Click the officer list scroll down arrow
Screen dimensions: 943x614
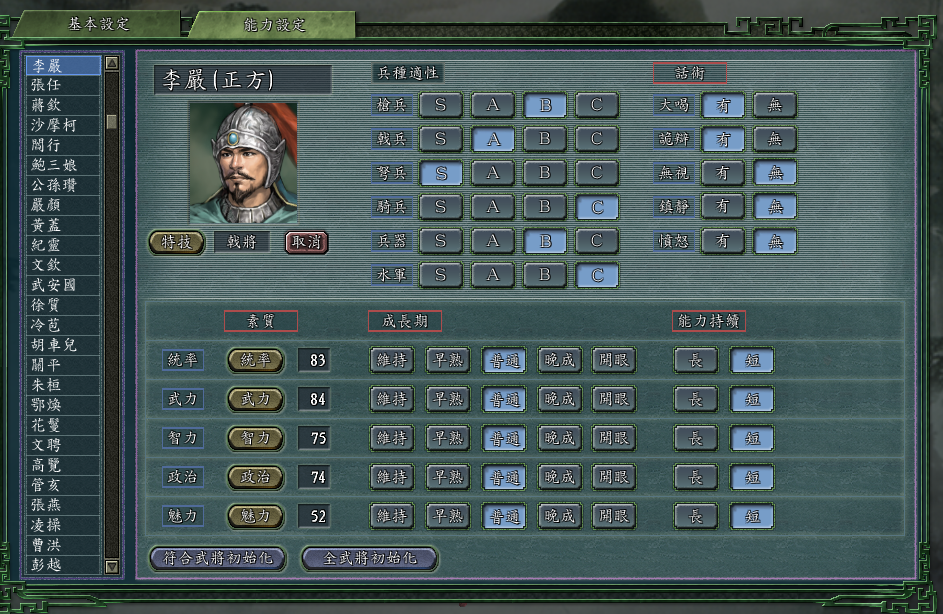pyautogui.click(x=112, y=566)
